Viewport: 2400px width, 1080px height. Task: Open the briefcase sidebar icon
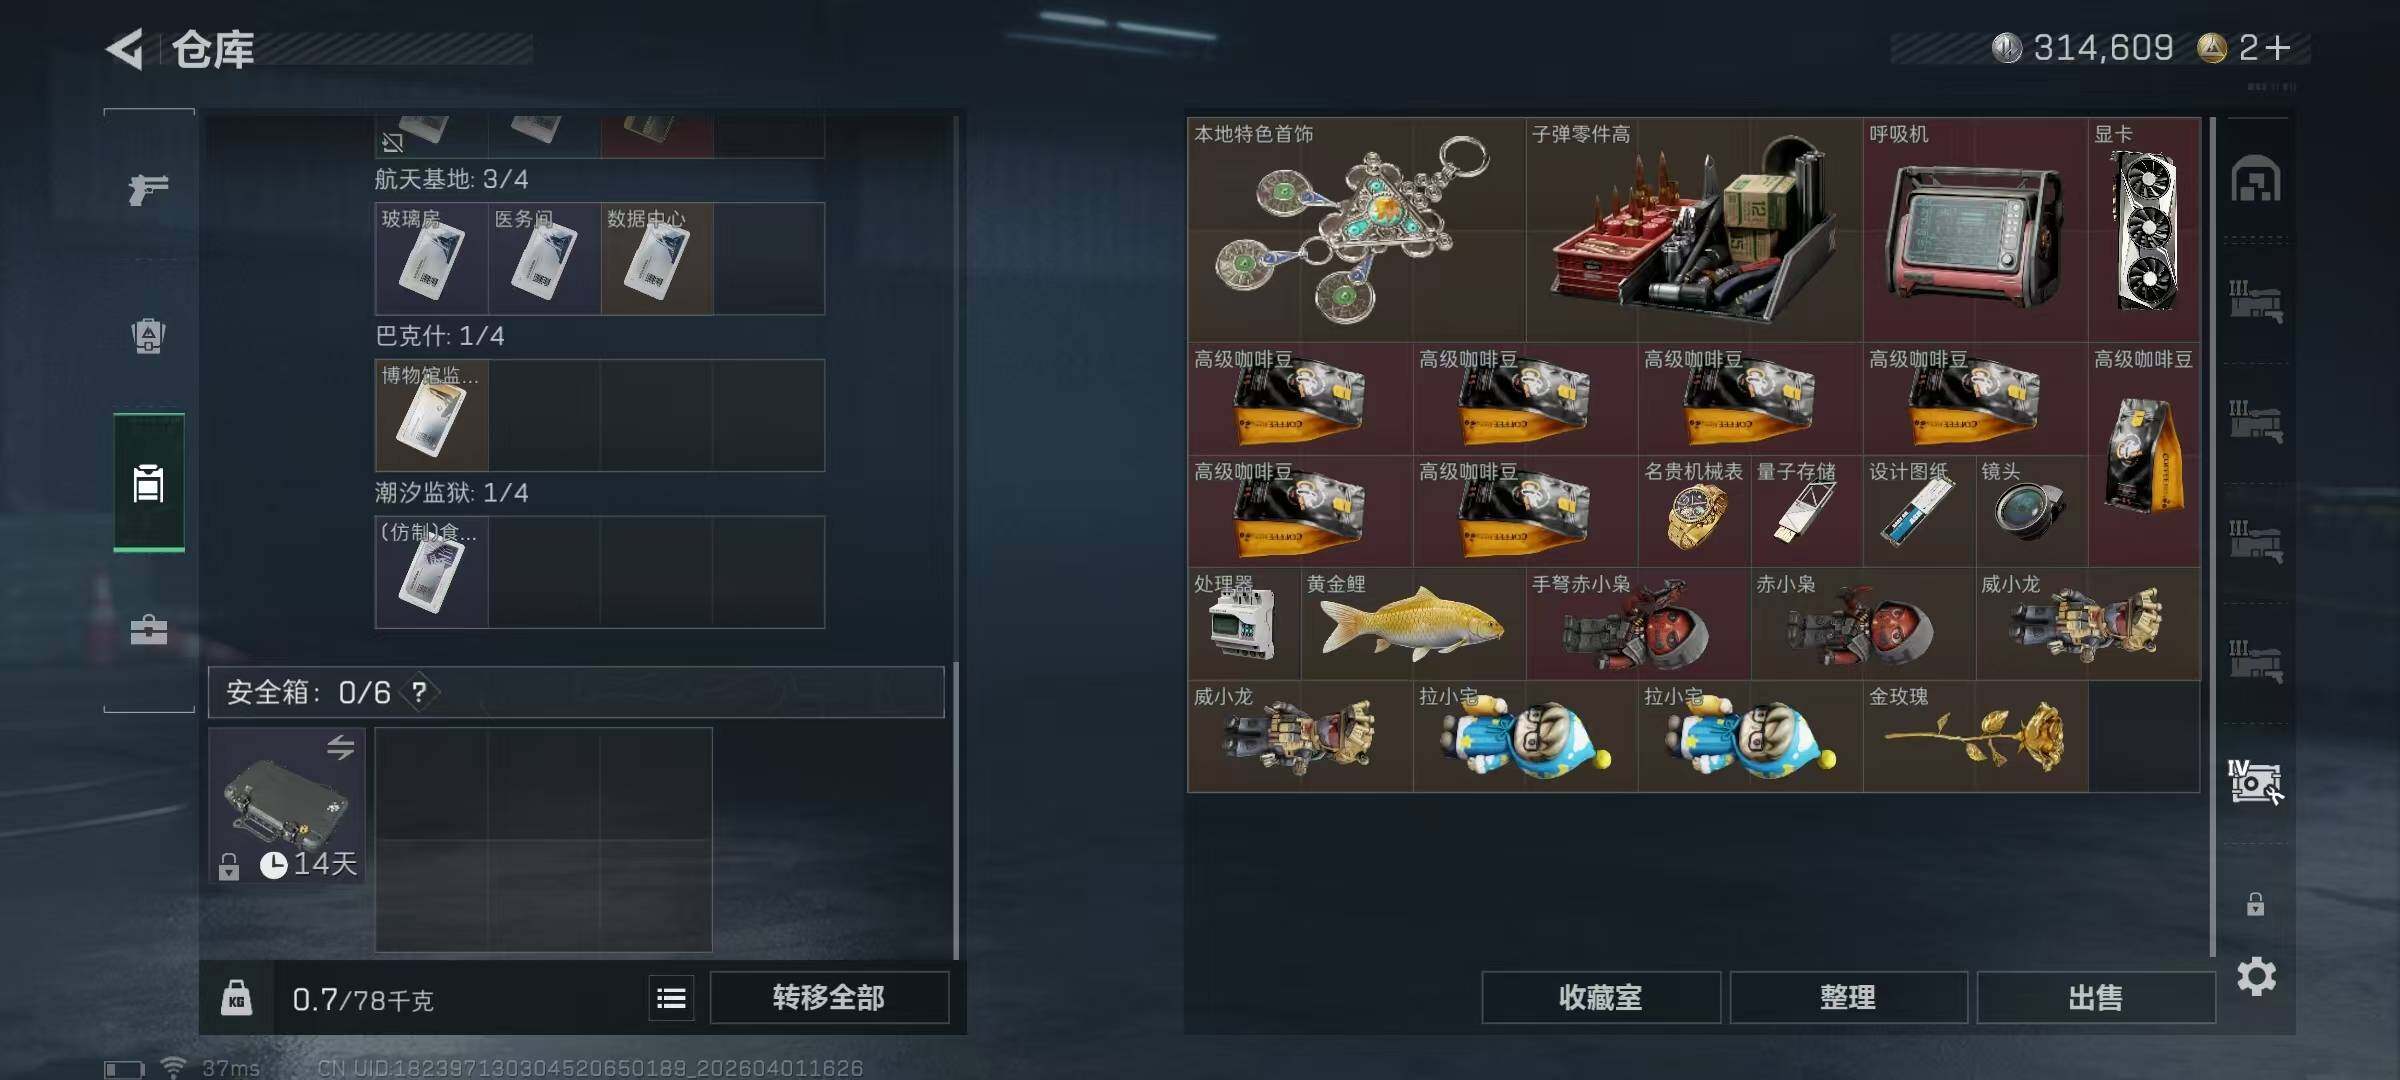pyautogui.click(x=148, y=630)
